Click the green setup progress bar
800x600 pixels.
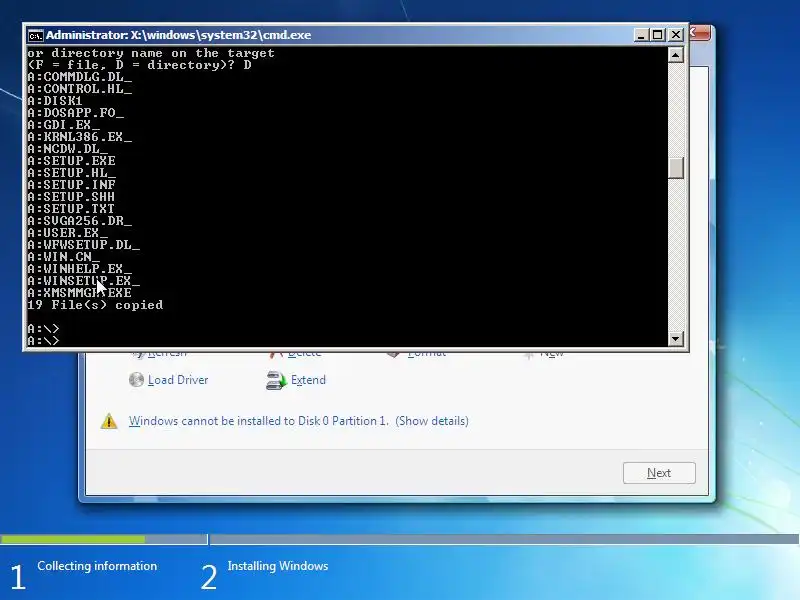pos(72,539)
